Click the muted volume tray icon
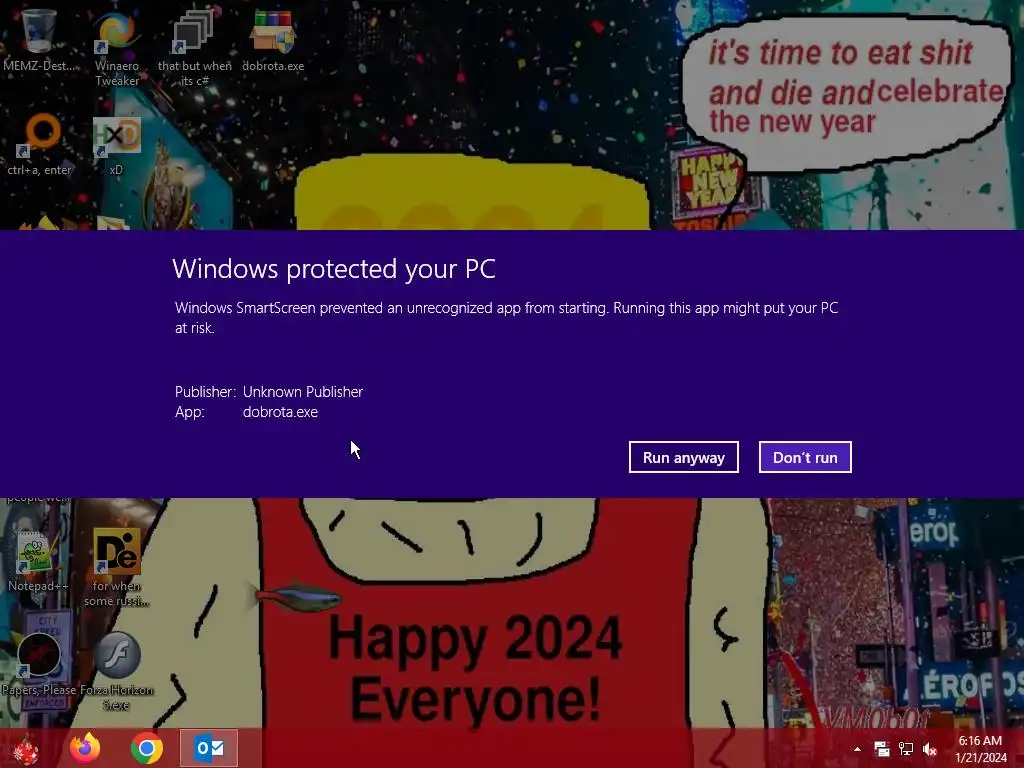This screenshot has width=1024, height=768. coord(930,749)
